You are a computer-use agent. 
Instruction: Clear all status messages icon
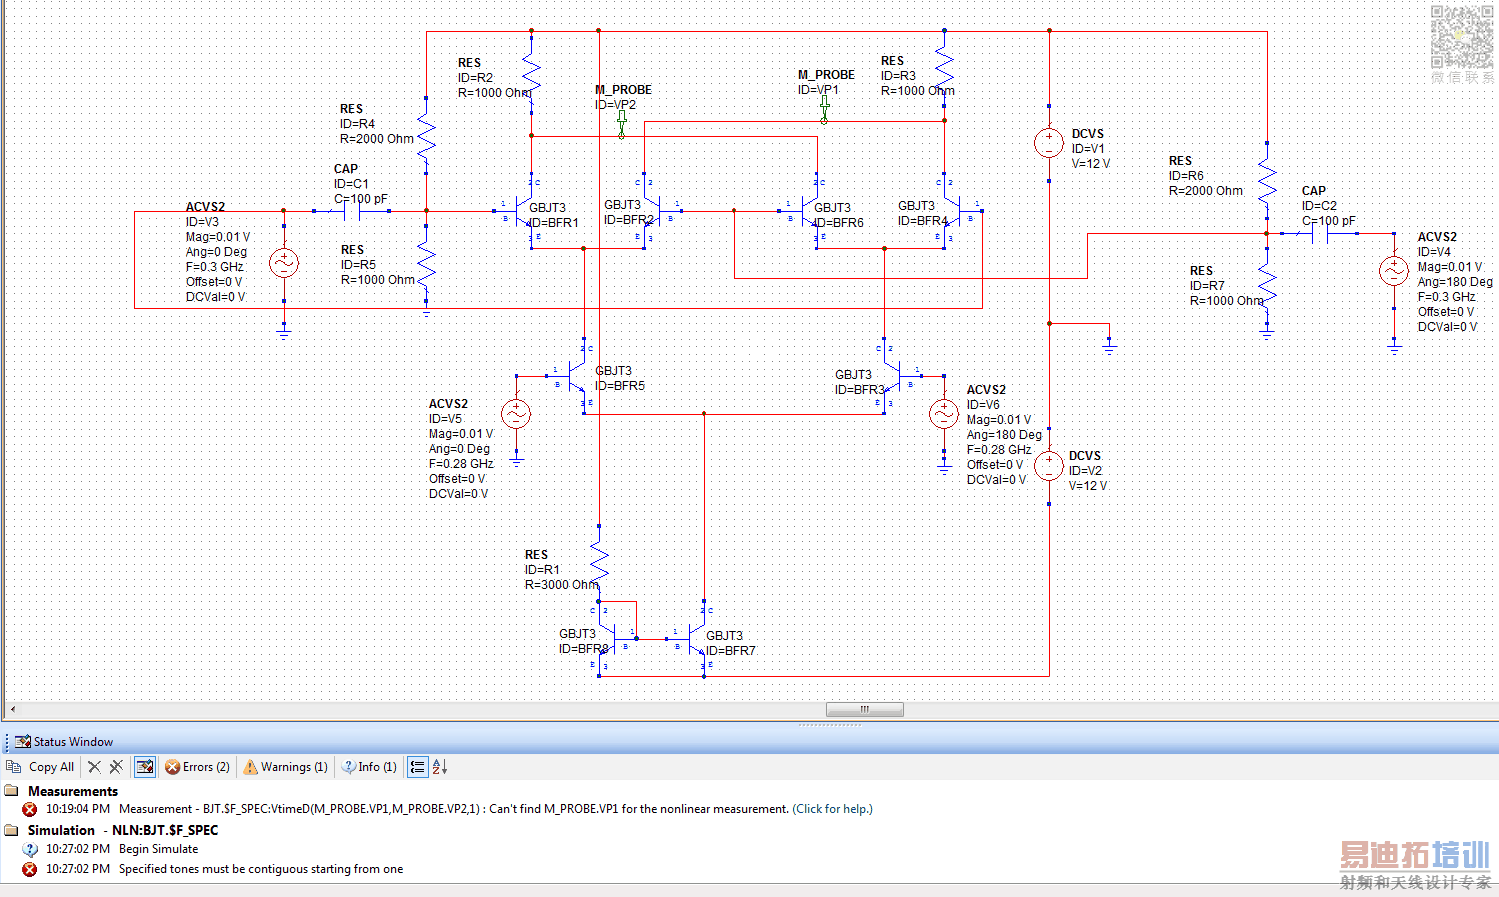[116, 767]
